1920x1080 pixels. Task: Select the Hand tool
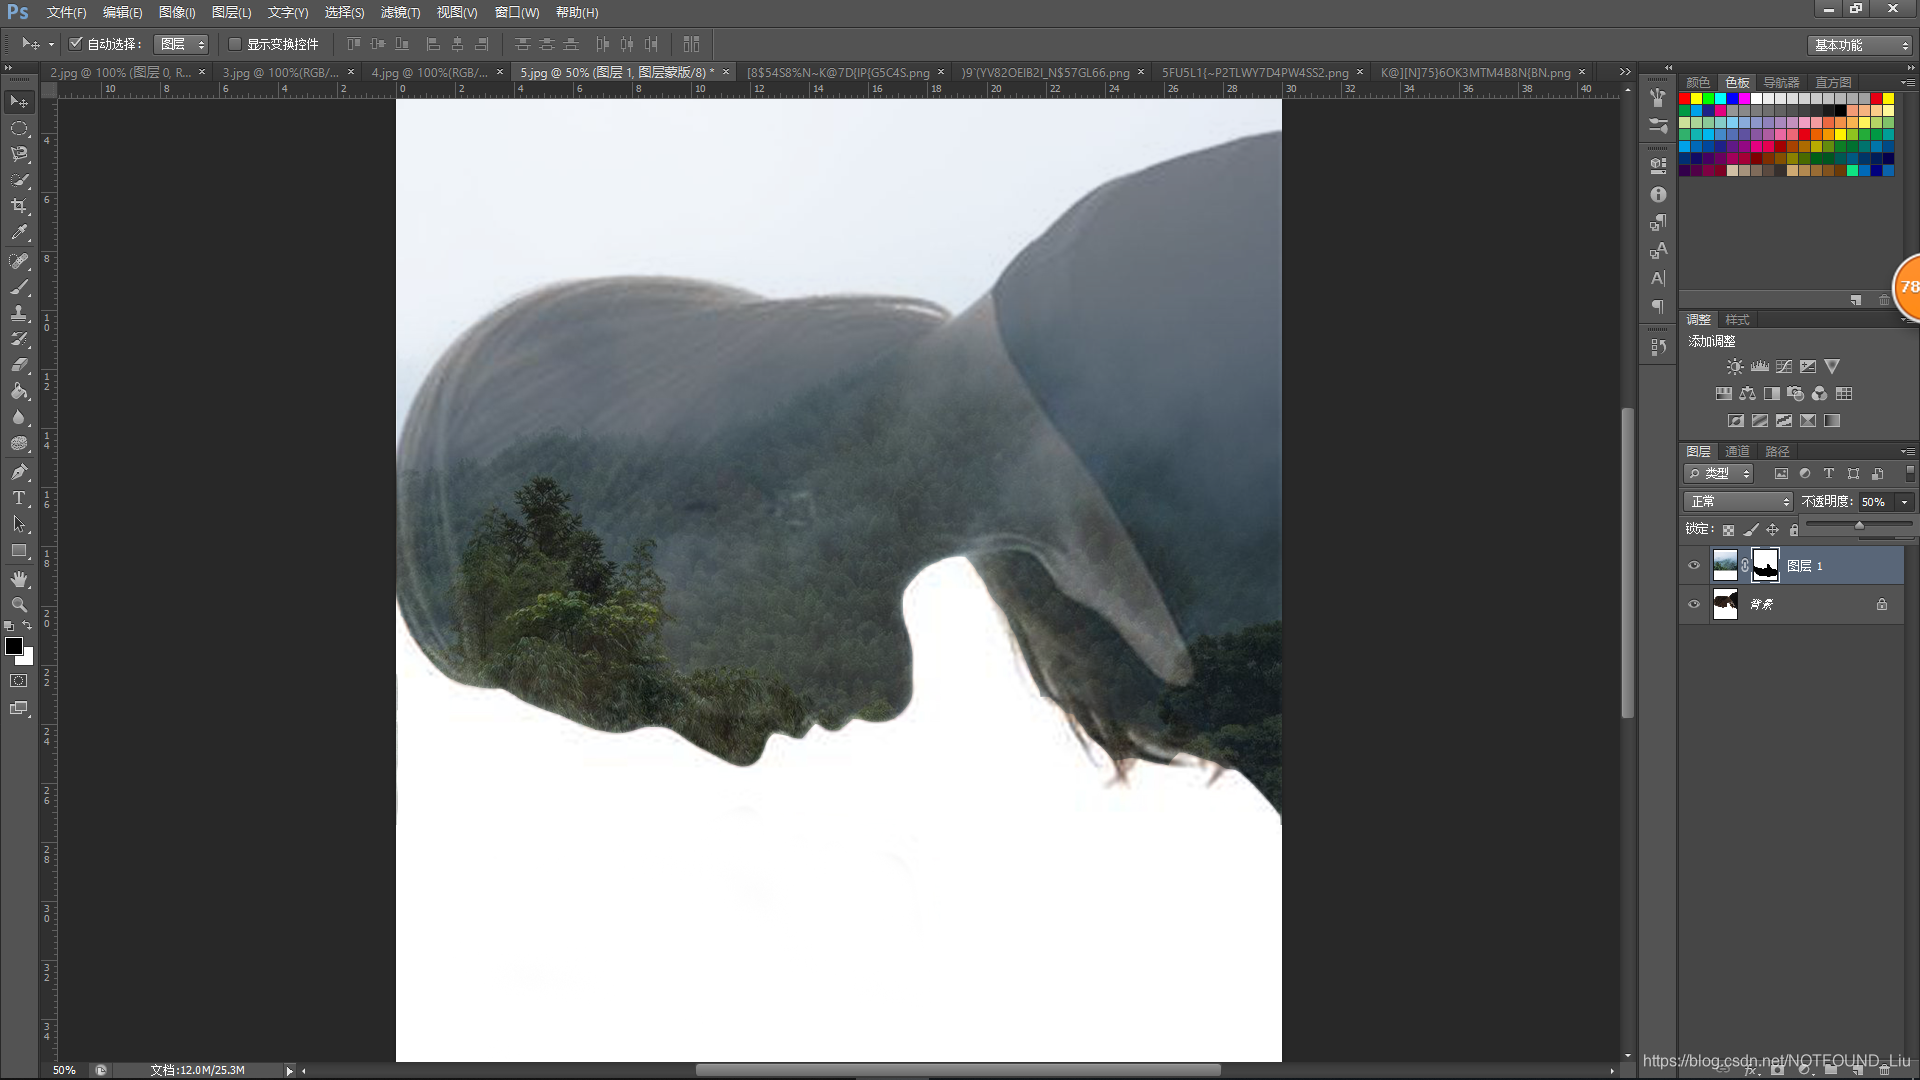pos(19,579)
